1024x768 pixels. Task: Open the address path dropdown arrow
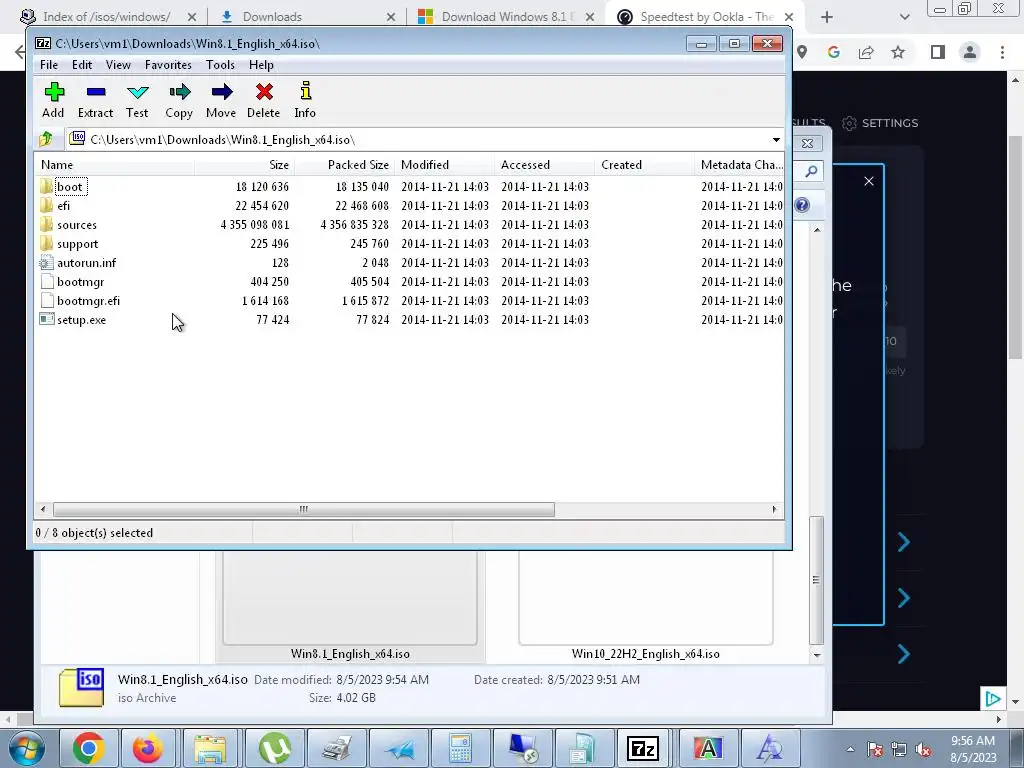(x=776, y=140)
